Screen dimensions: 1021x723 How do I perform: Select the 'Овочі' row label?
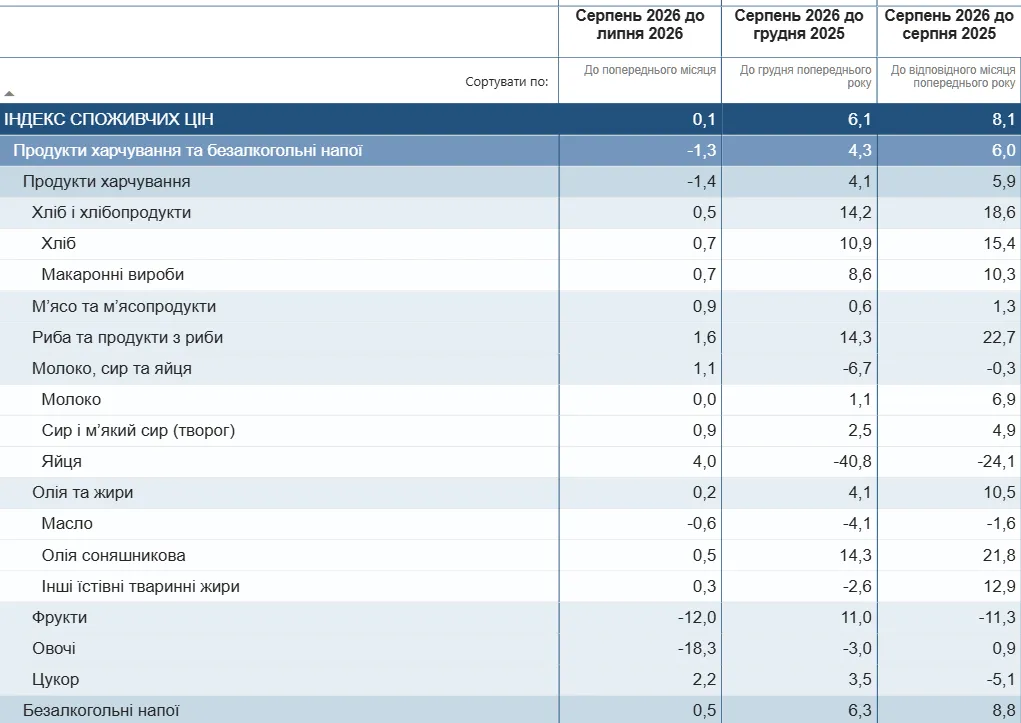point(54,649)
